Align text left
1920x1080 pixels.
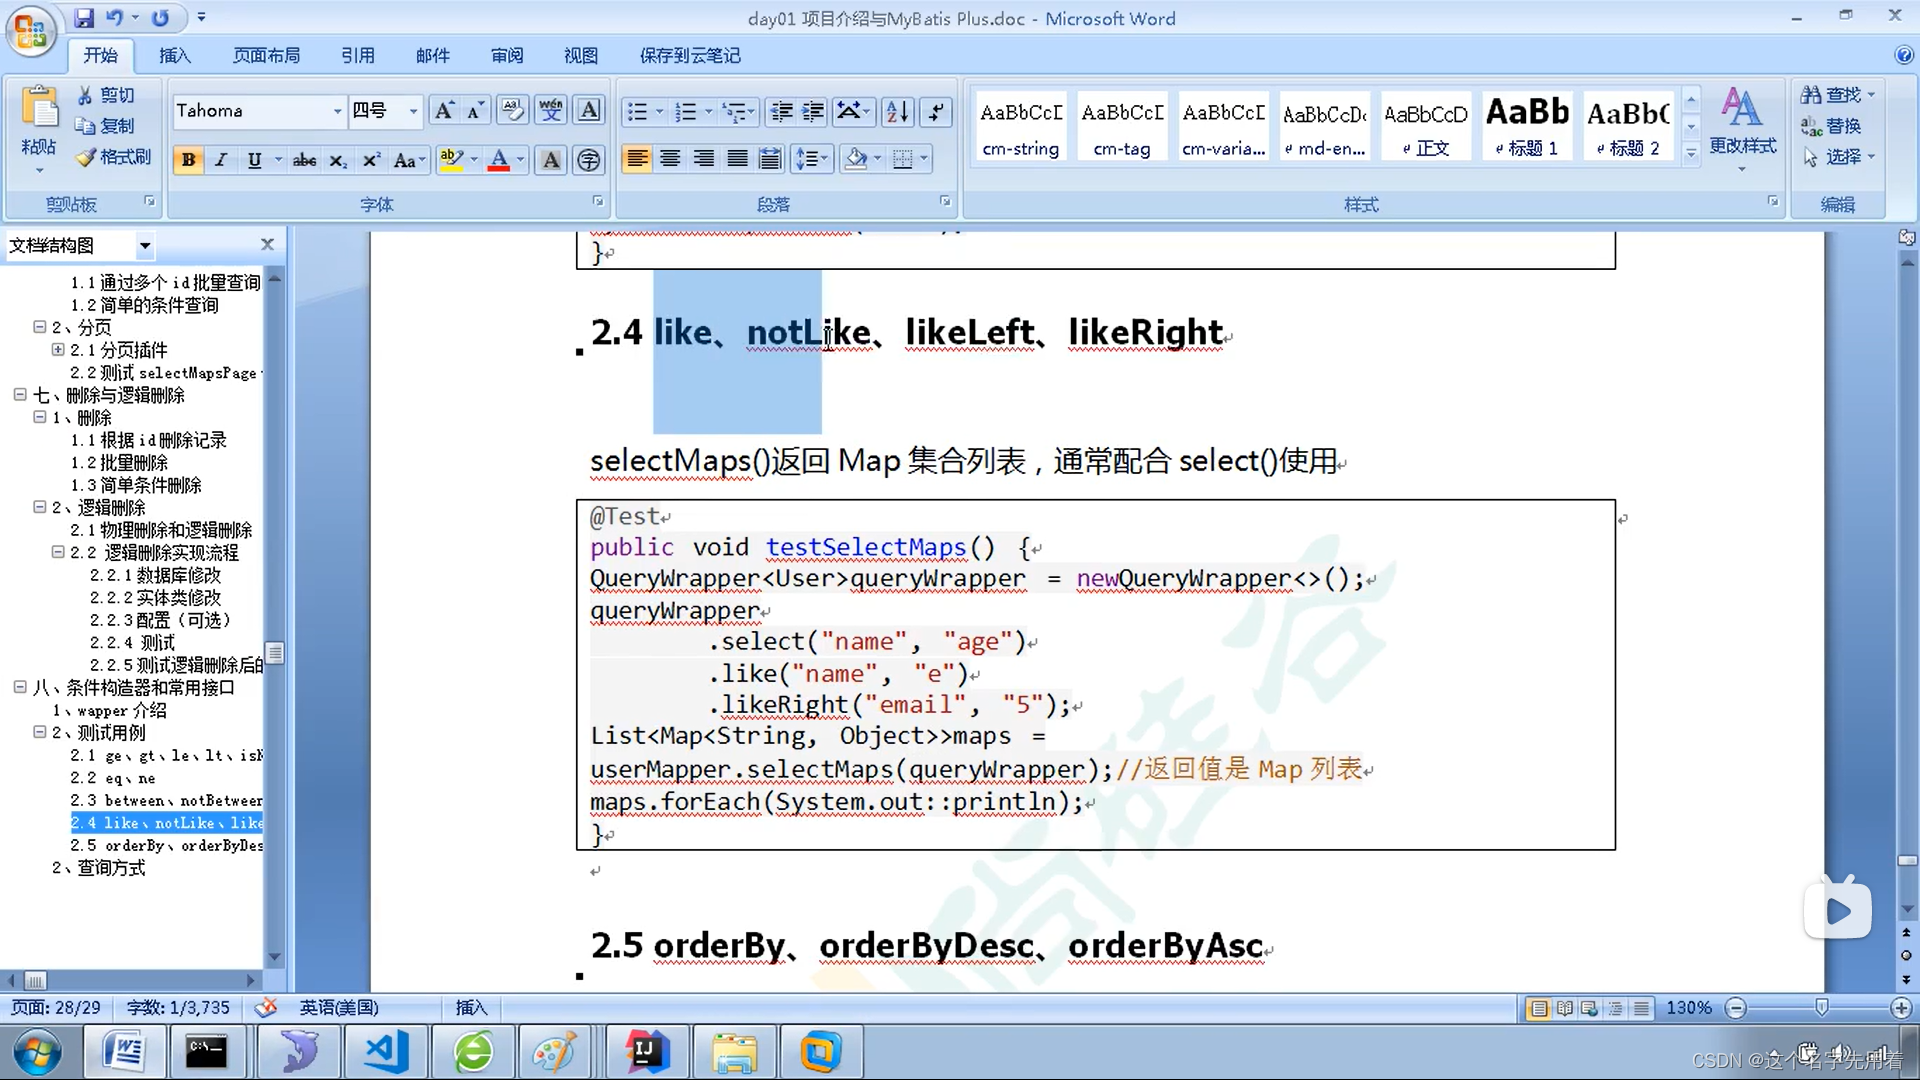click(637, 159)
